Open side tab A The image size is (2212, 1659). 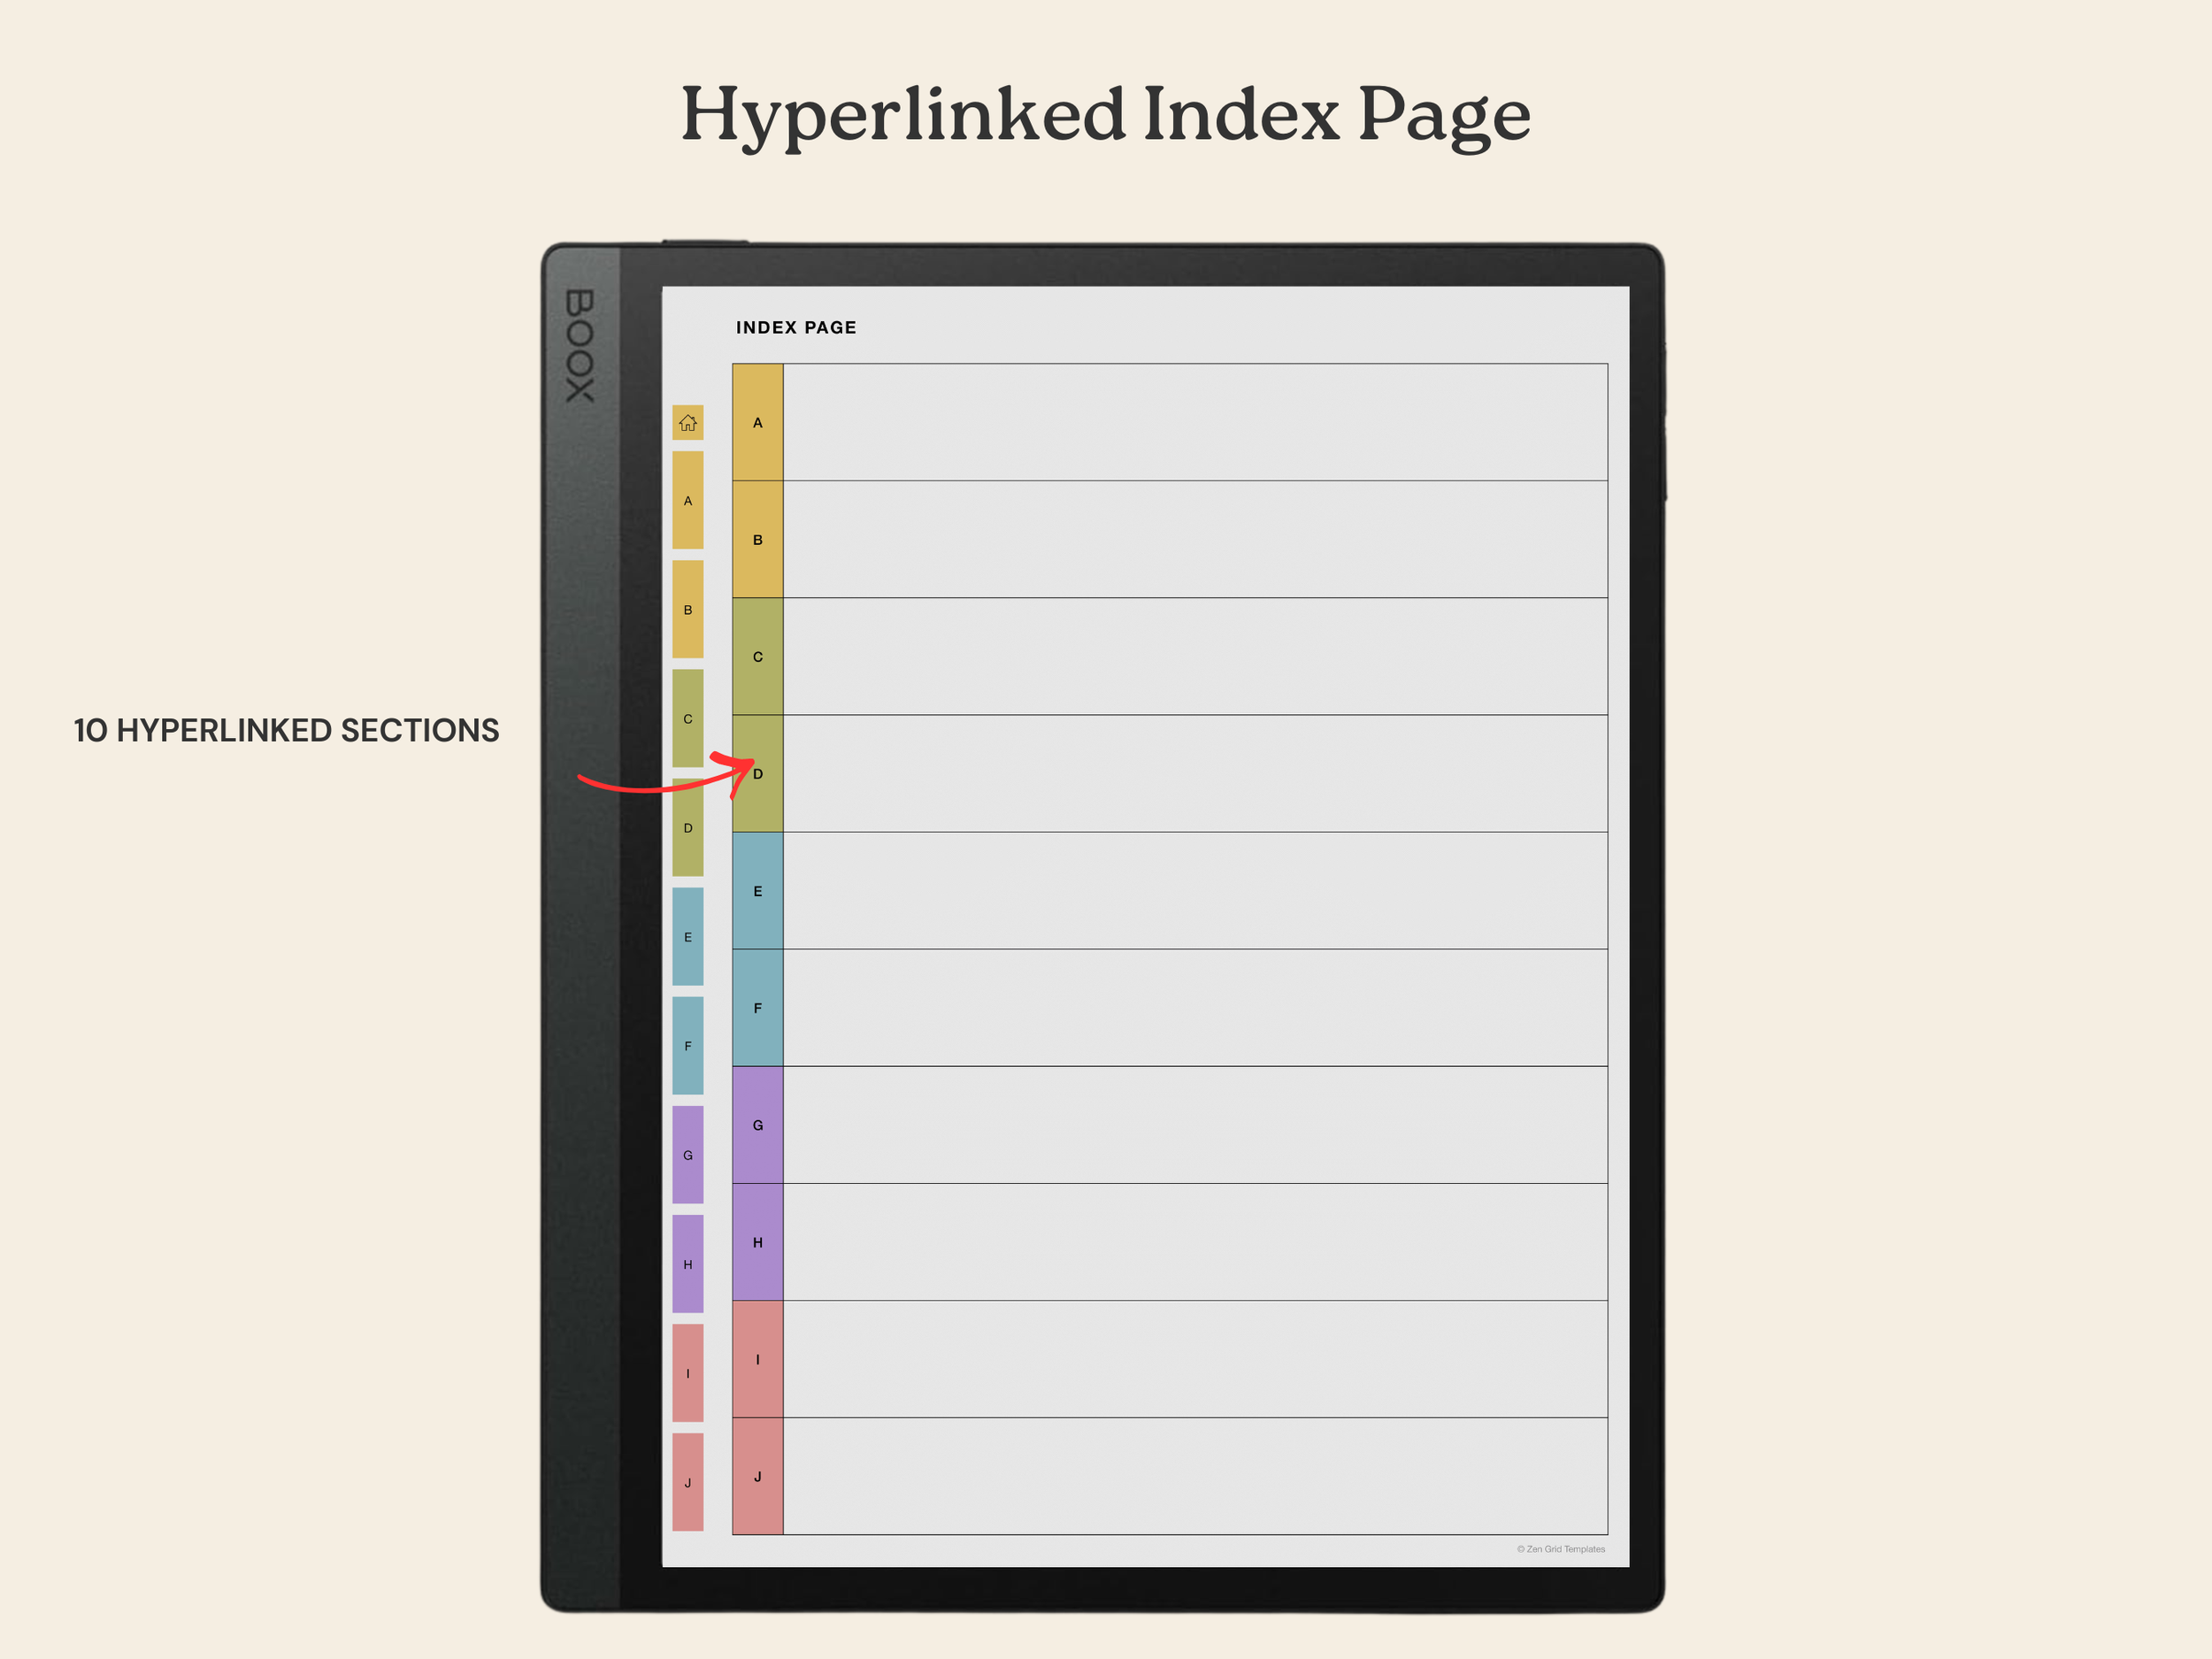pos(687,500)
